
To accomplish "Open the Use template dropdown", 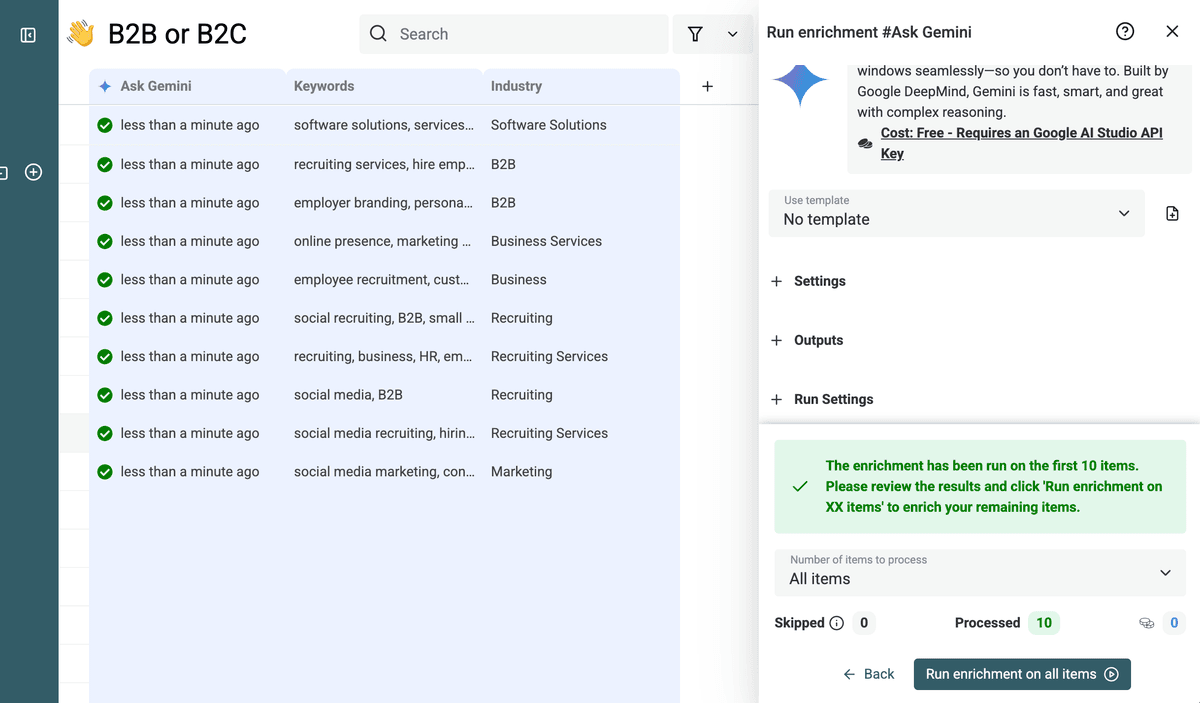I will pyautogui.click(x=956, y=213).
